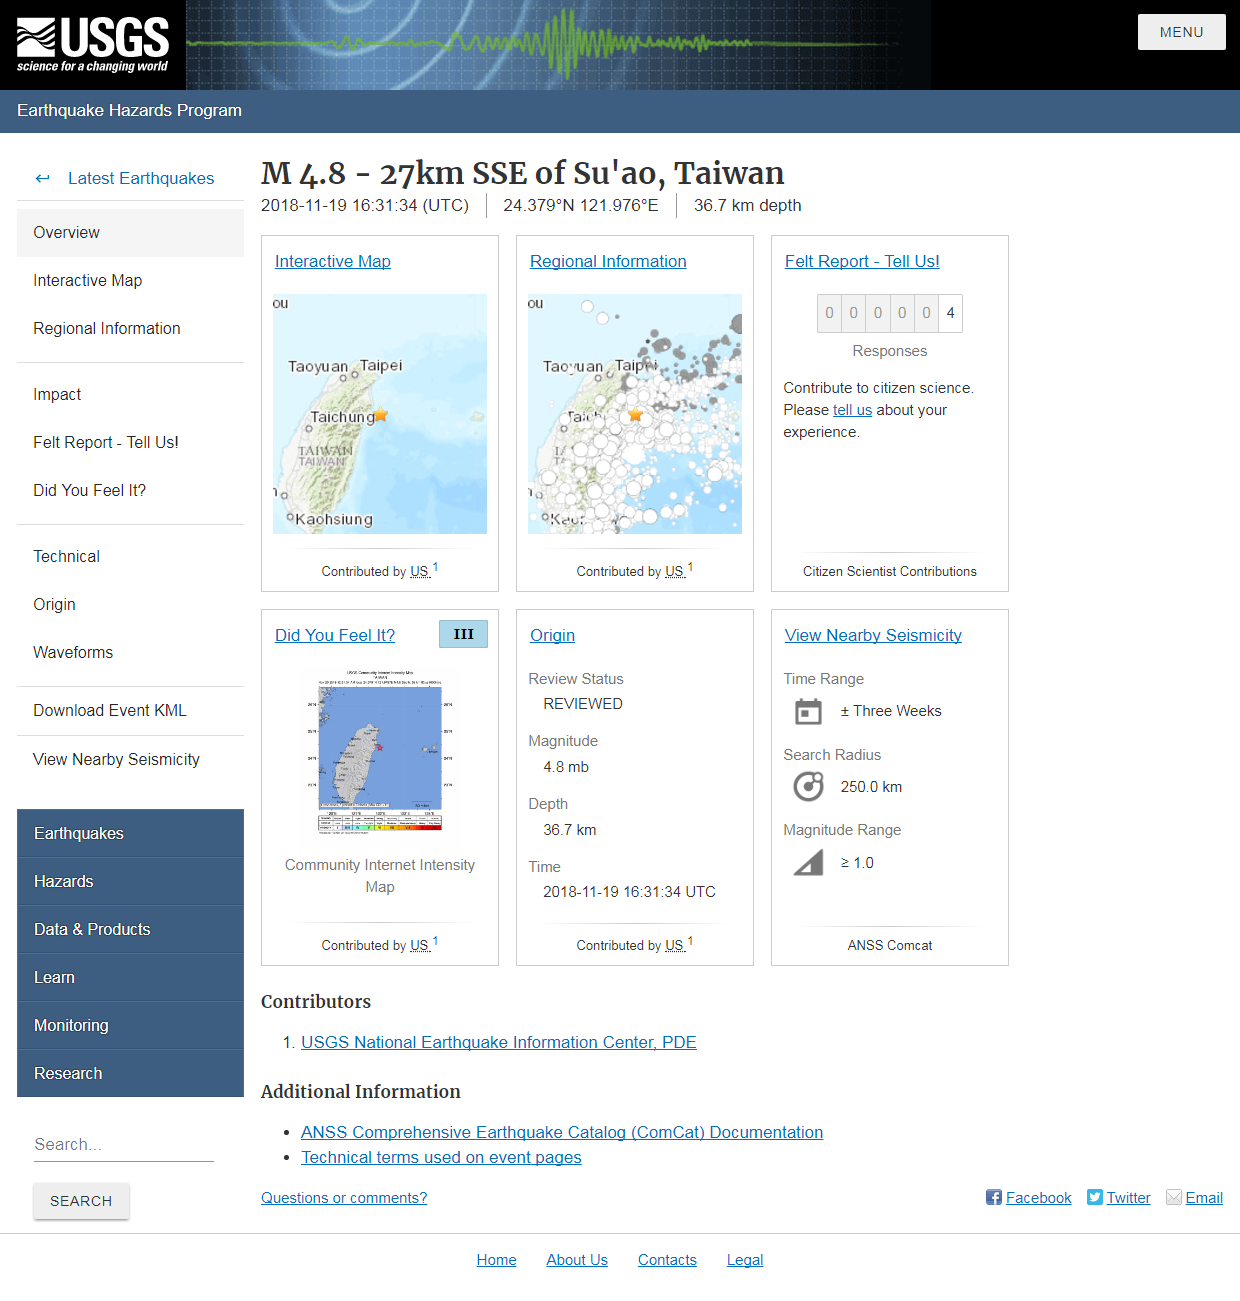This screenshot has height=1301, width=1240.
Task: Select Interactive Map in sidebar
Action: [130, 280]
